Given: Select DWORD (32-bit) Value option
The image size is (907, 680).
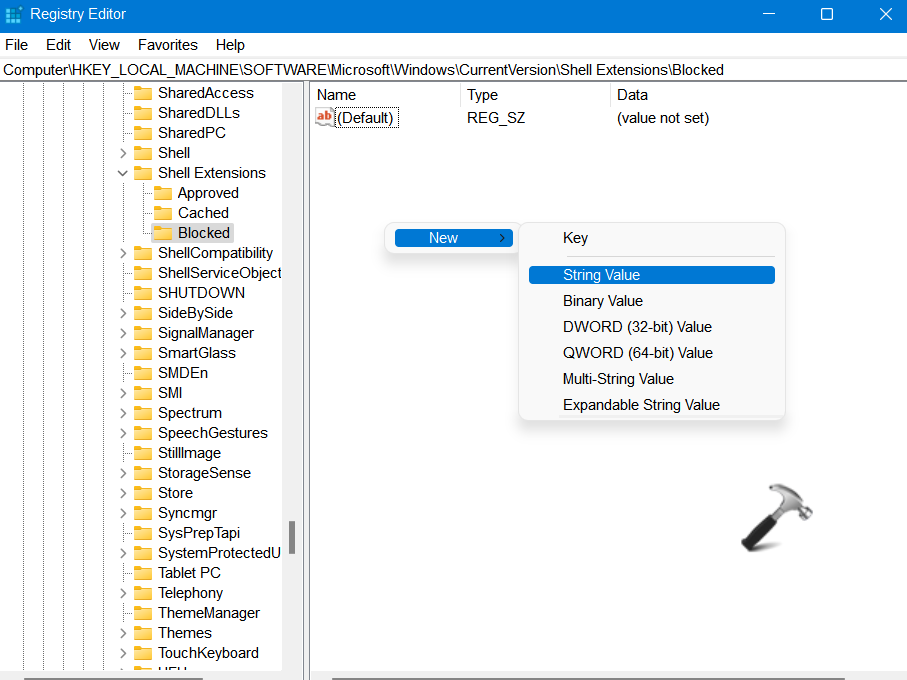Looking at the screenshot, I should (637, 327).
